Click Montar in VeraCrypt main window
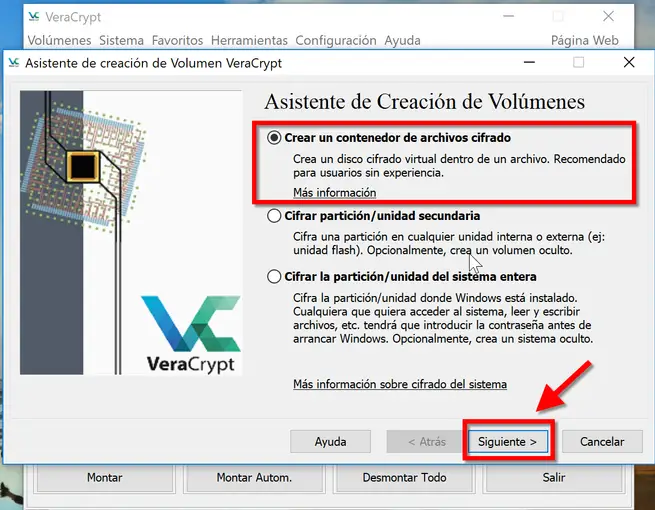 105,478
